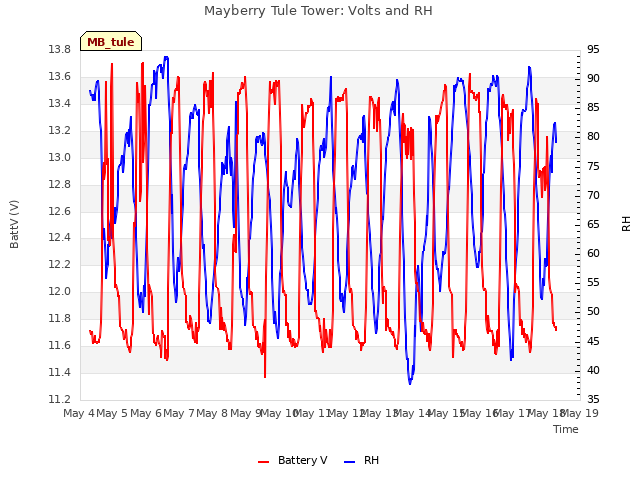The width and height of the screenshot is (640, 480).
Task: Select the 'RH' legend label text
Action: 371,460
